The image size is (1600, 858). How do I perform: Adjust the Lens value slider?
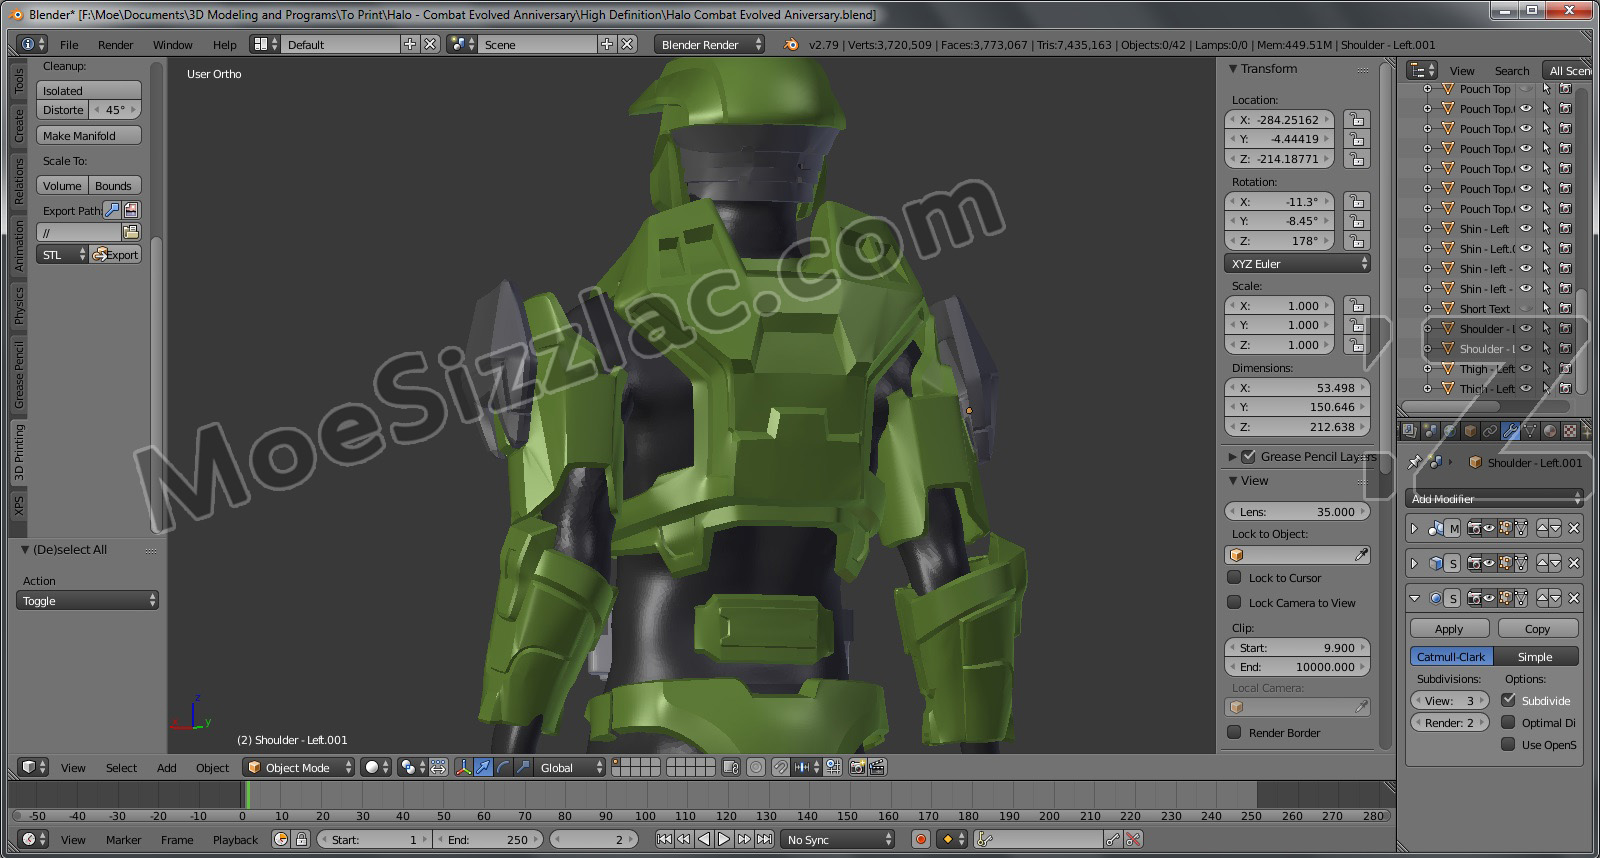(x=1297, y=512)
